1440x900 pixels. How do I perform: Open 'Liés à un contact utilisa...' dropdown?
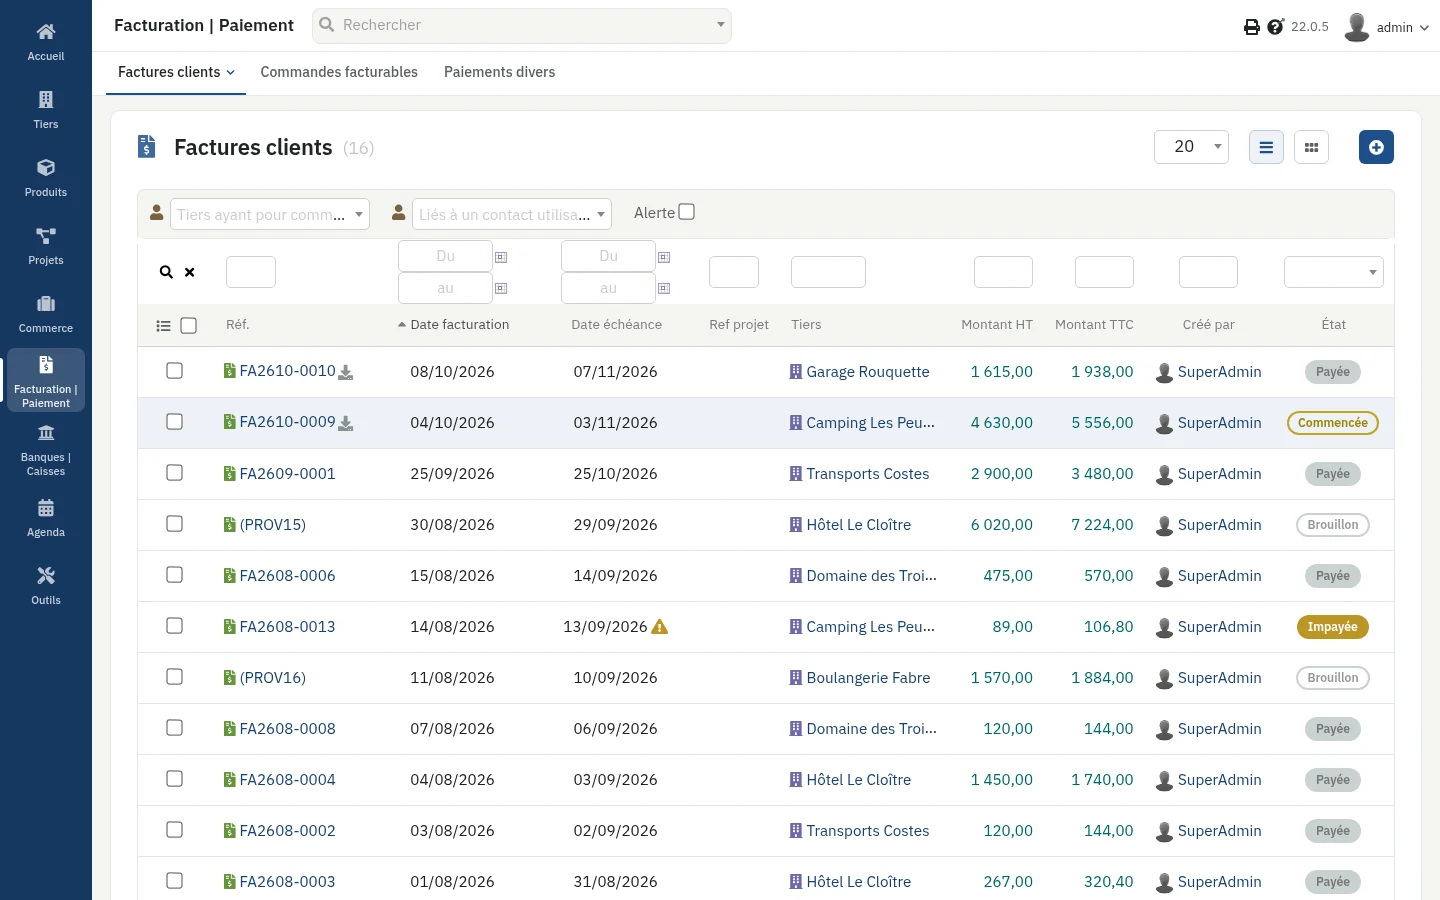(512, 214)
